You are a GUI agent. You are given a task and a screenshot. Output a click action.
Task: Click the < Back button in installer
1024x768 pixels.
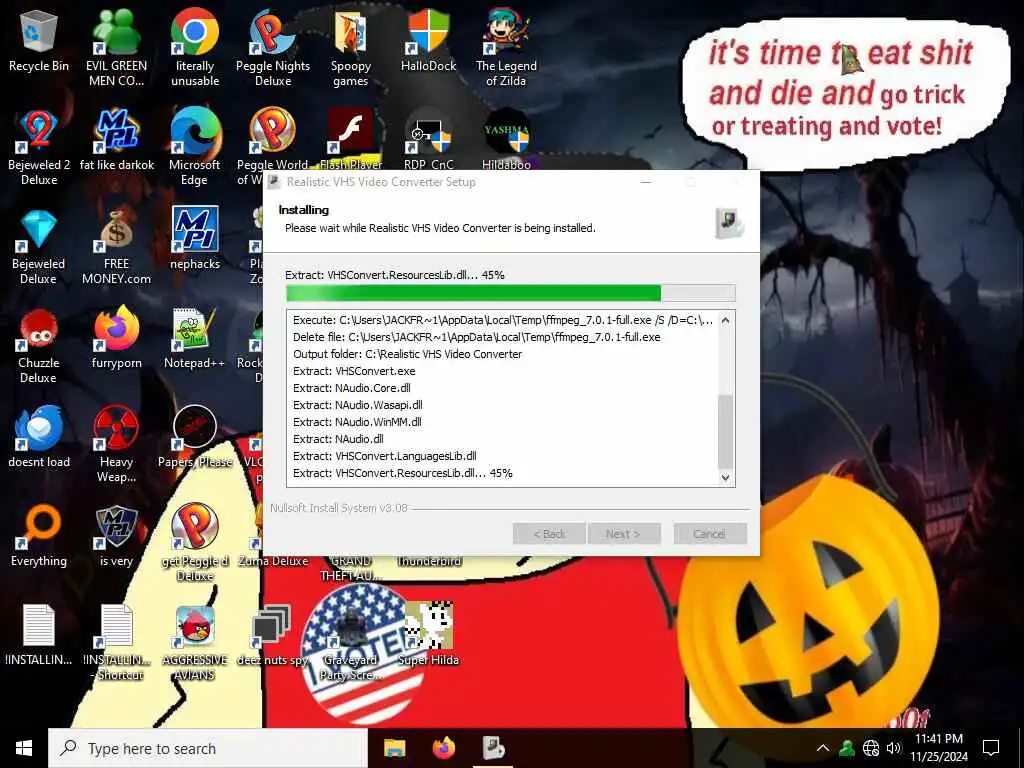click(x=549, y=534)
